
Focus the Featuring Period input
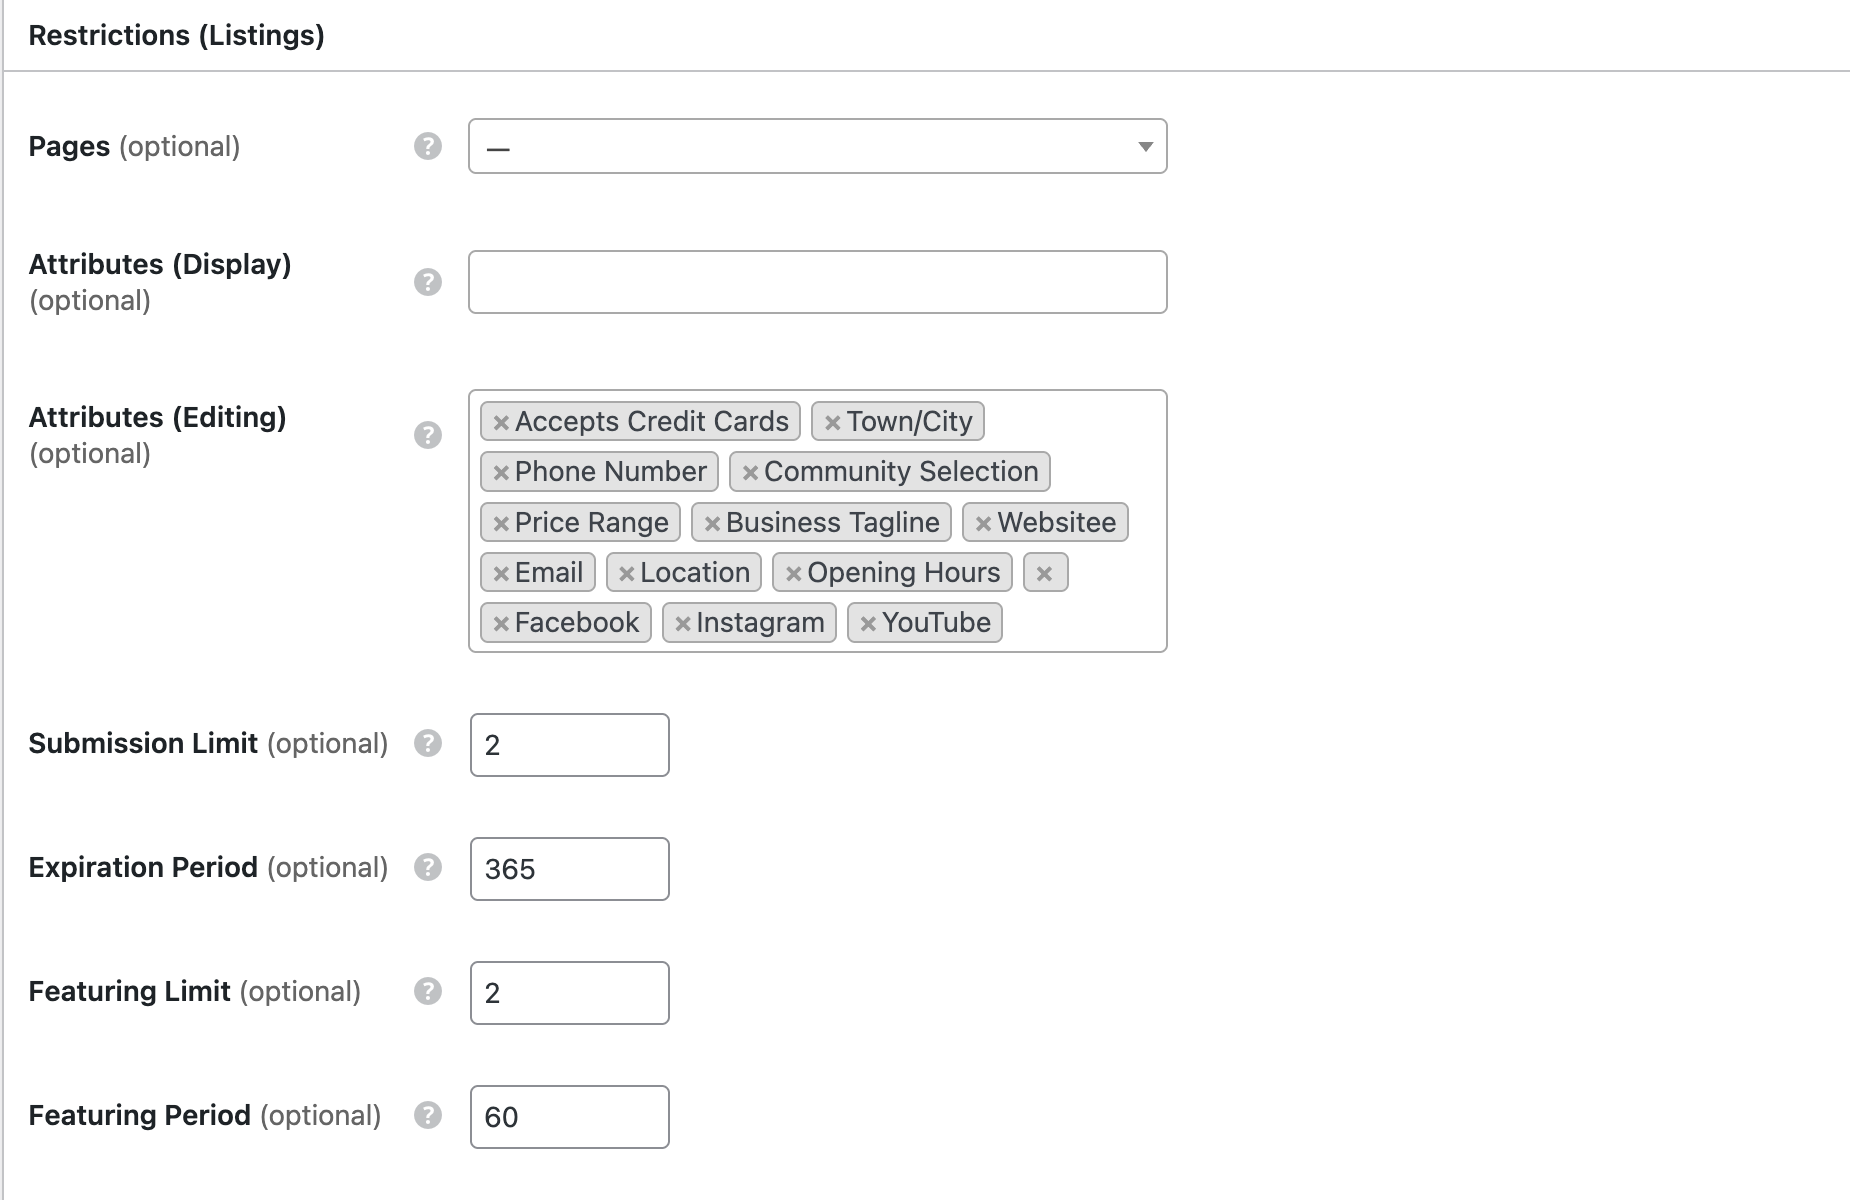click(569, 1117)
